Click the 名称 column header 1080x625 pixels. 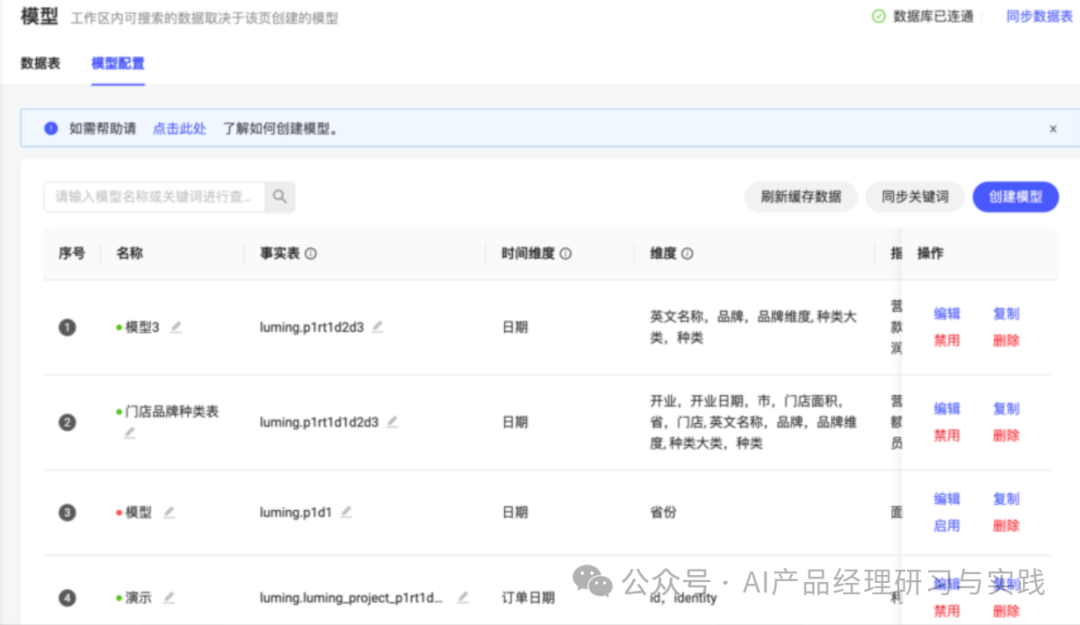coord(129,254)
